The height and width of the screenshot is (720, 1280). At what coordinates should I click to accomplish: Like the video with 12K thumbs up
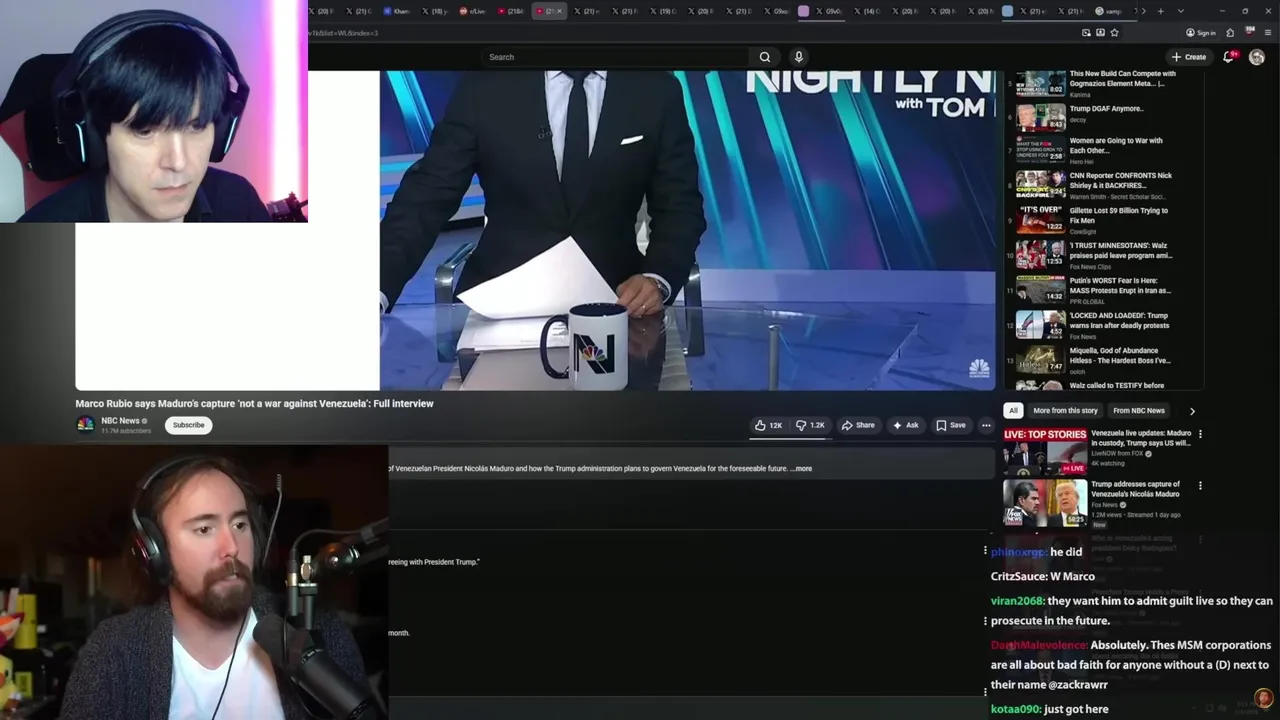[x=768, y=425]
